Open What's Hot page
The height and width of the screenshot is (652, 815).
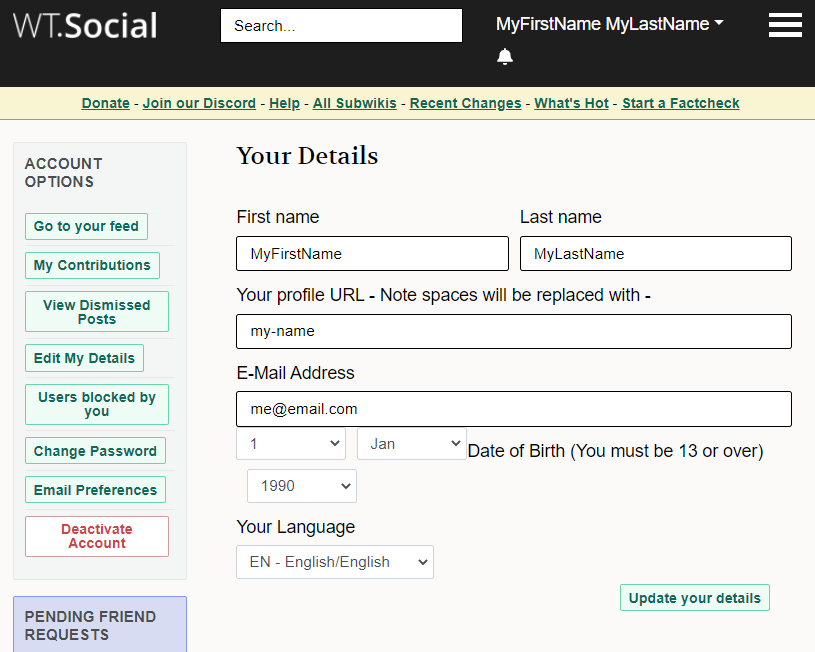(x=571, y=103)
